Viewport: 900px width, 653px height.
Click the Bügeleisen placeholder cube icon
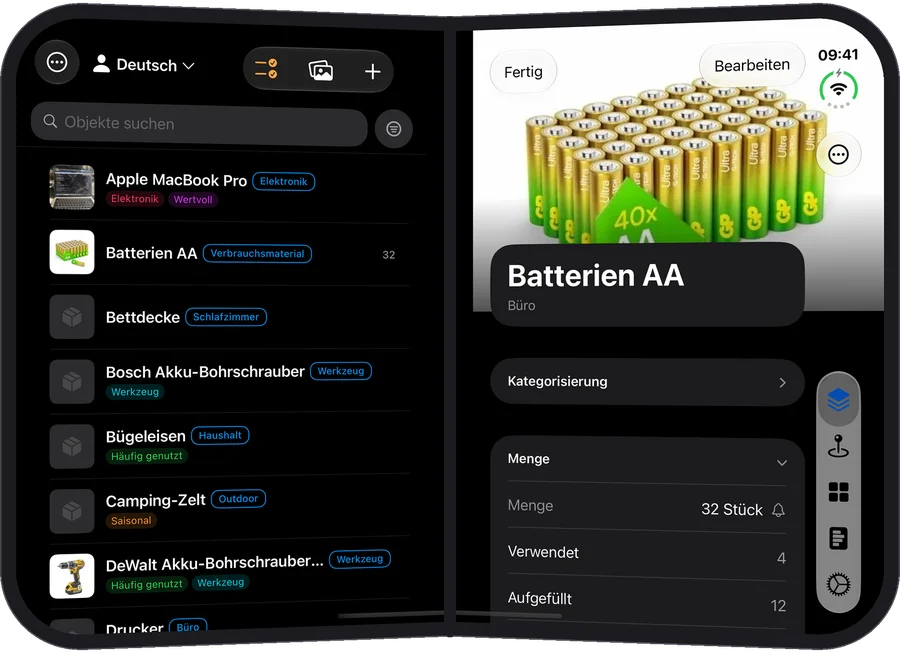click(72, 446)
